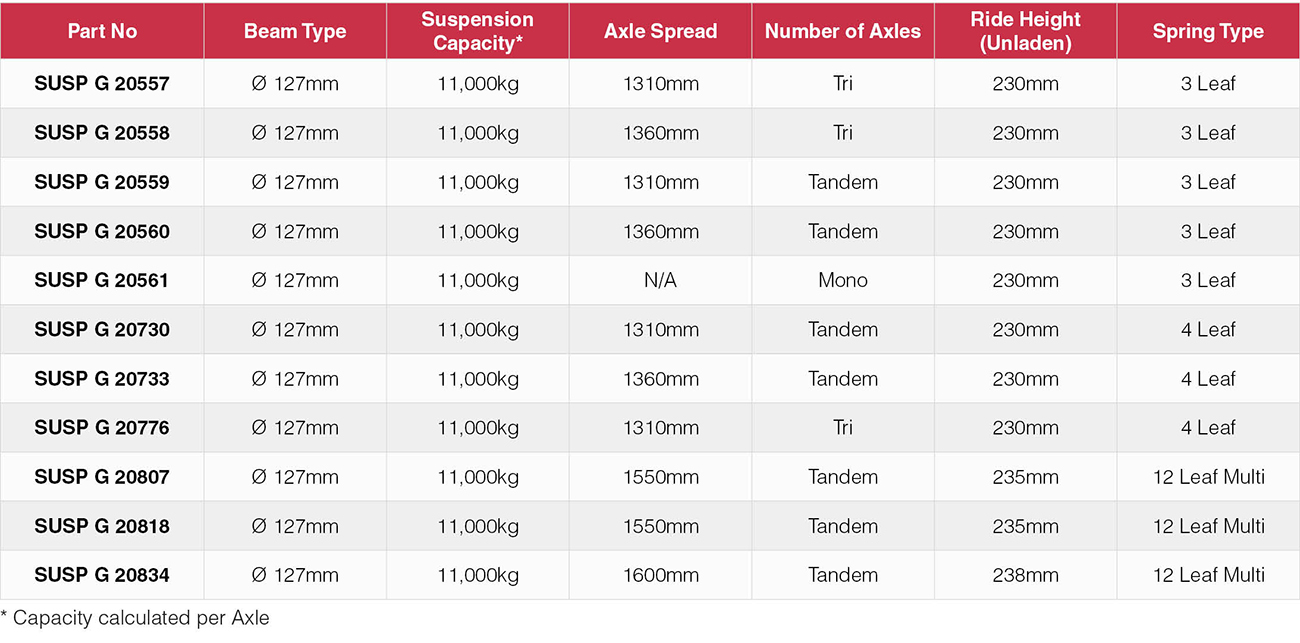Select the Mono axle cell
Viewport: 1300px width, 643px height.
point(843,280)
